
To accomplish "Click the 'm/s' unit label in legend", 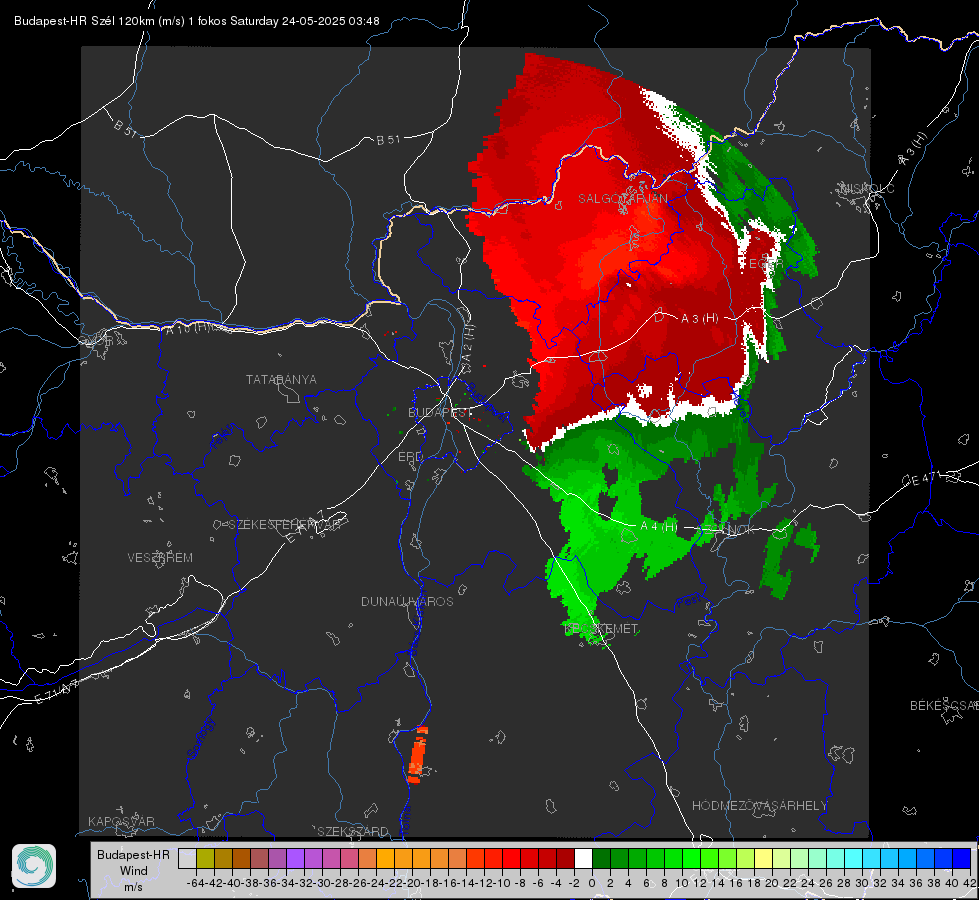I will (133, 887).
